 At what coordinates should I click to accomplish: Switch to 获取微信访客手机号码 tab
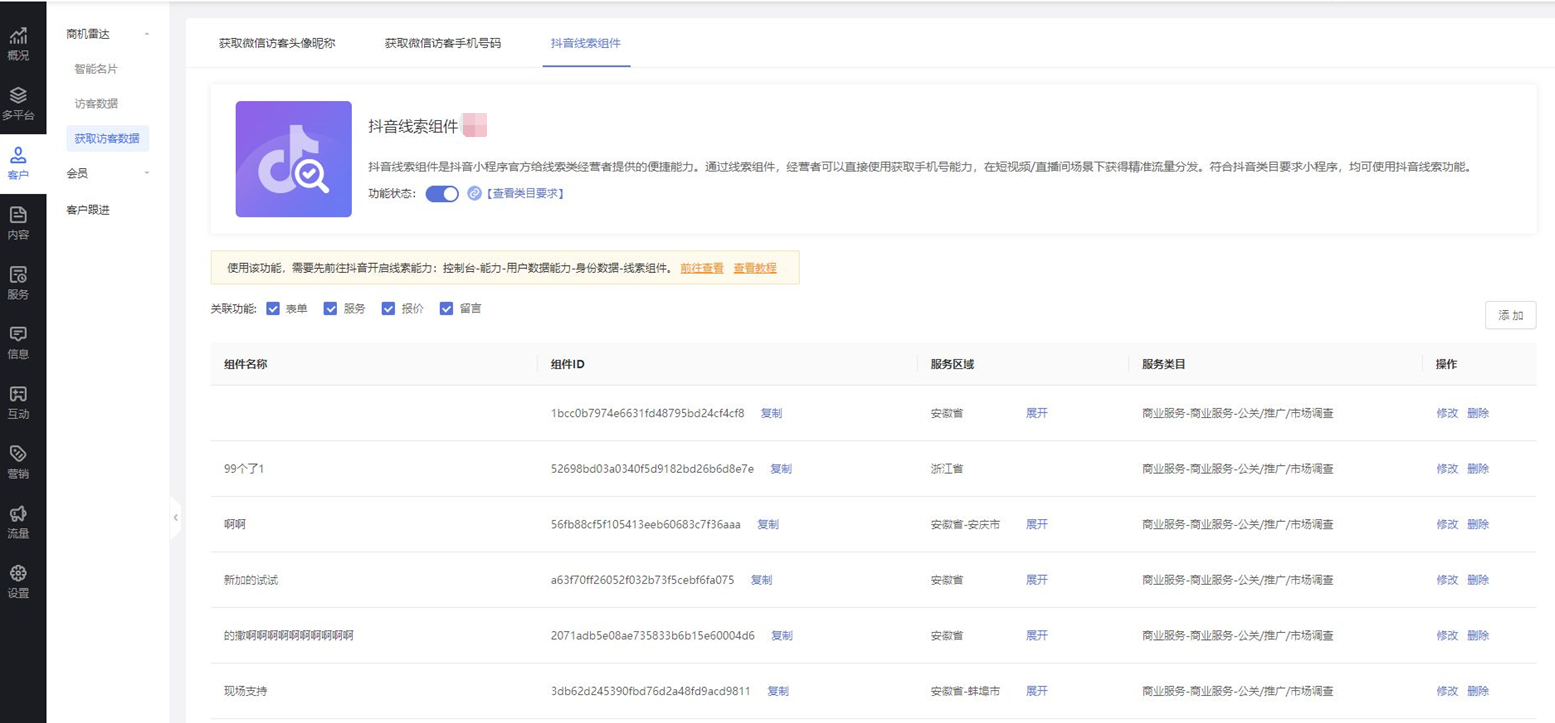(x=443, y=44)
